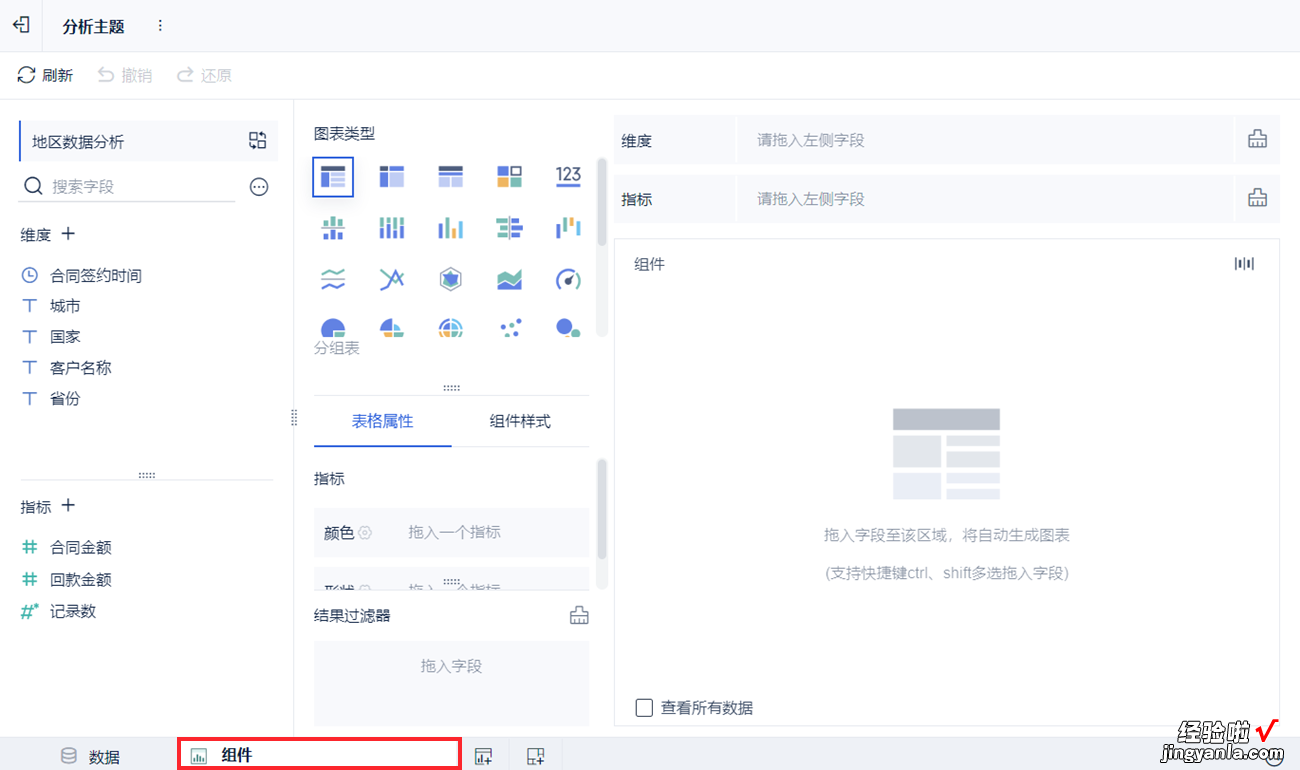Click the exit analysis subject icon
The width and height of the screenshot is (1300, 770).
[x=21, y=25]
